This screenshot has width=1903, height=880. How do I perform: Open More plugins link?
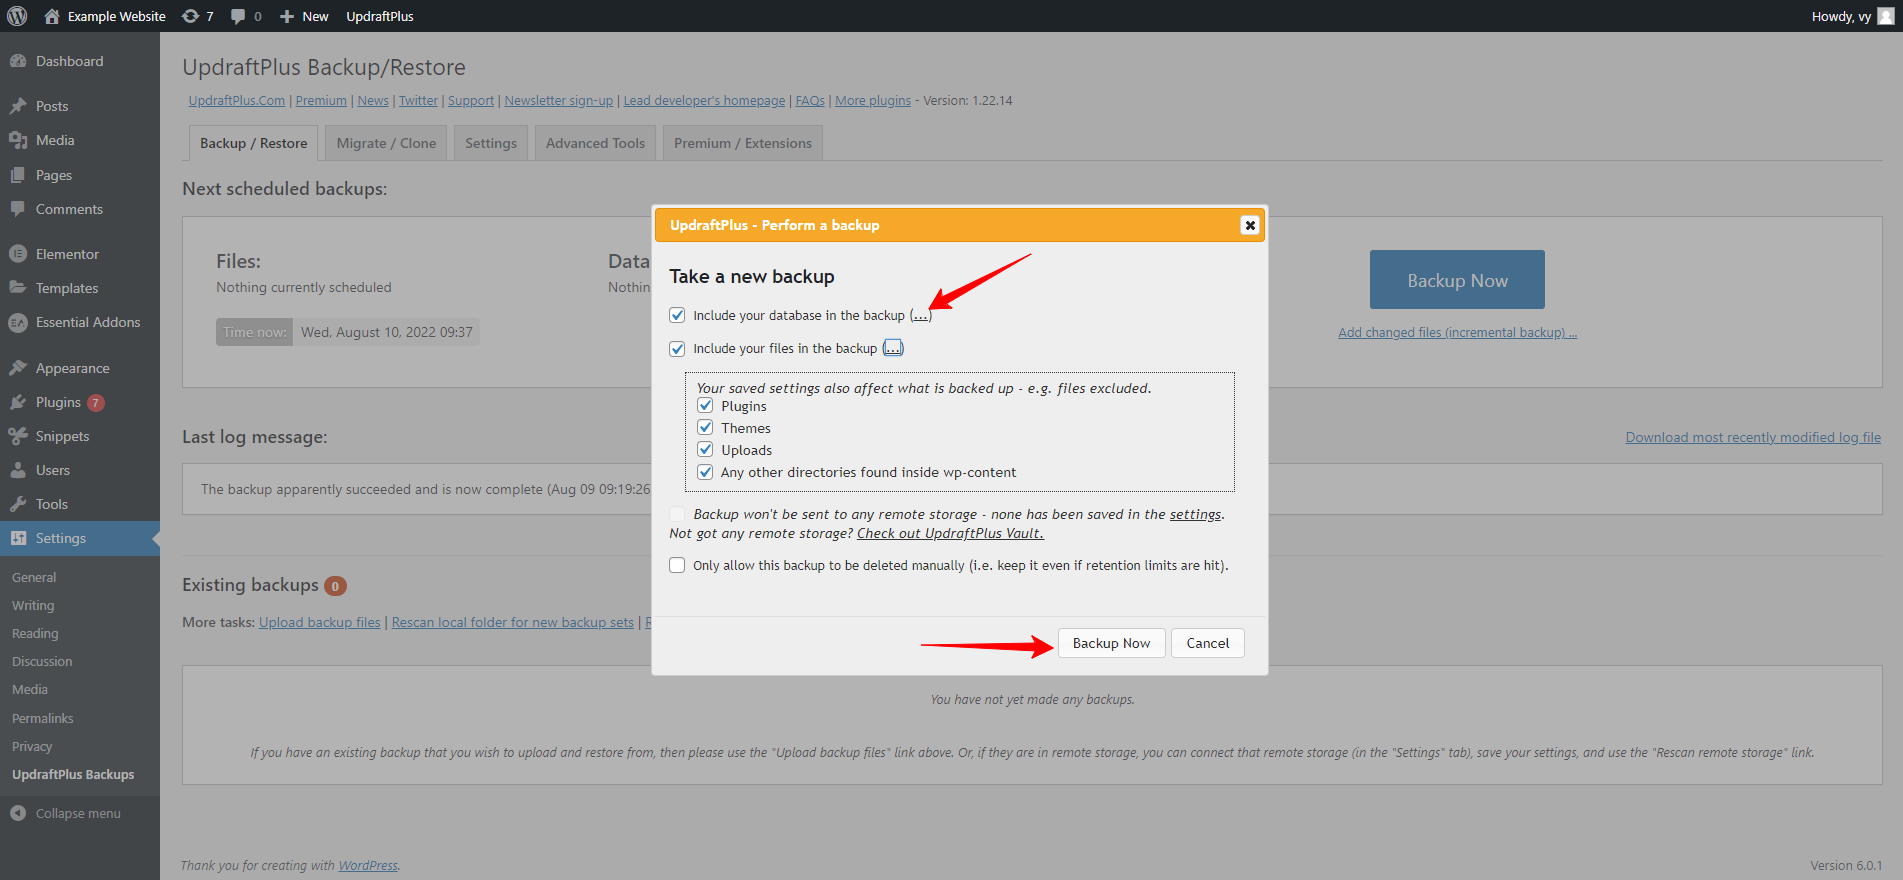click(x=873, y=100)
